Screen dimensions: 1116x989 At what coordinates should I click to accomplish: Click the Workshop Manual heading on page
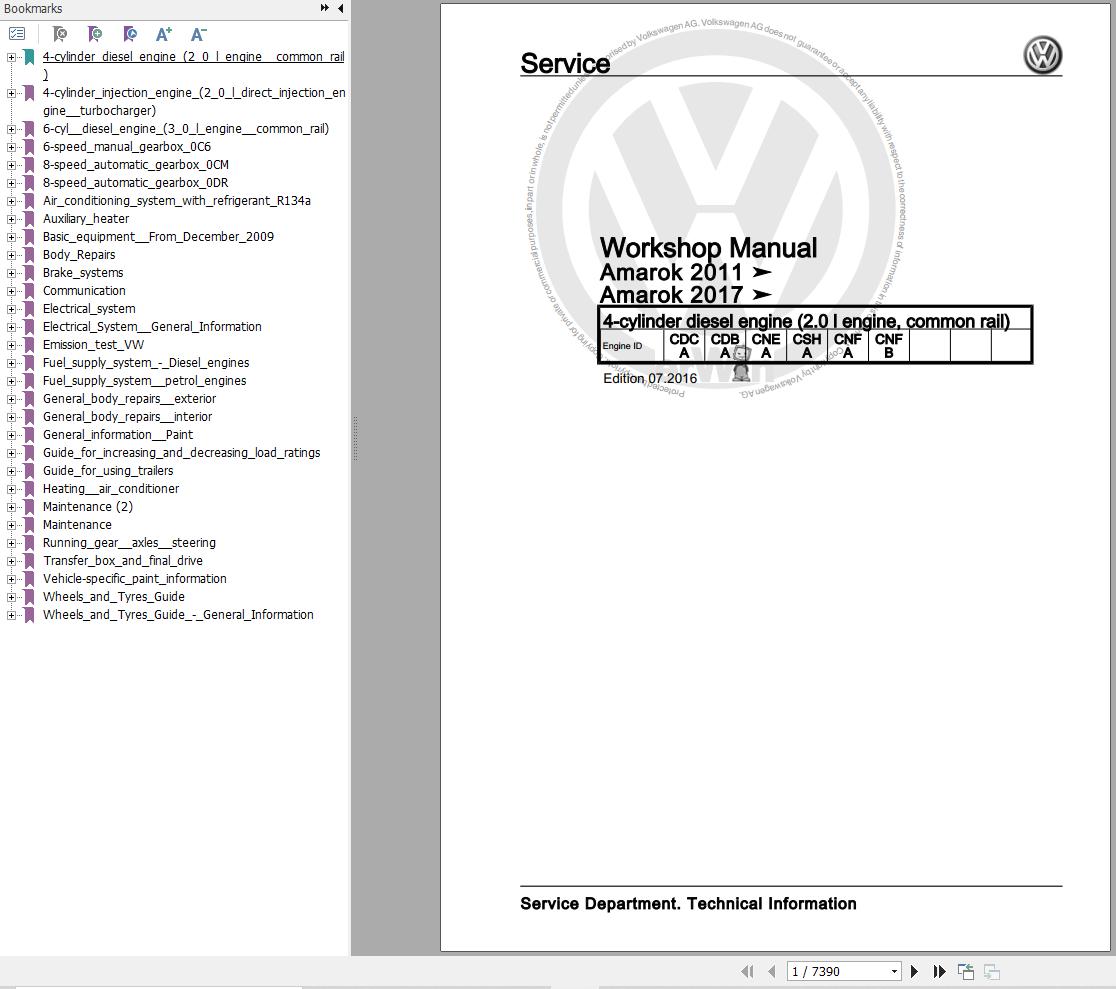[708, 248]
